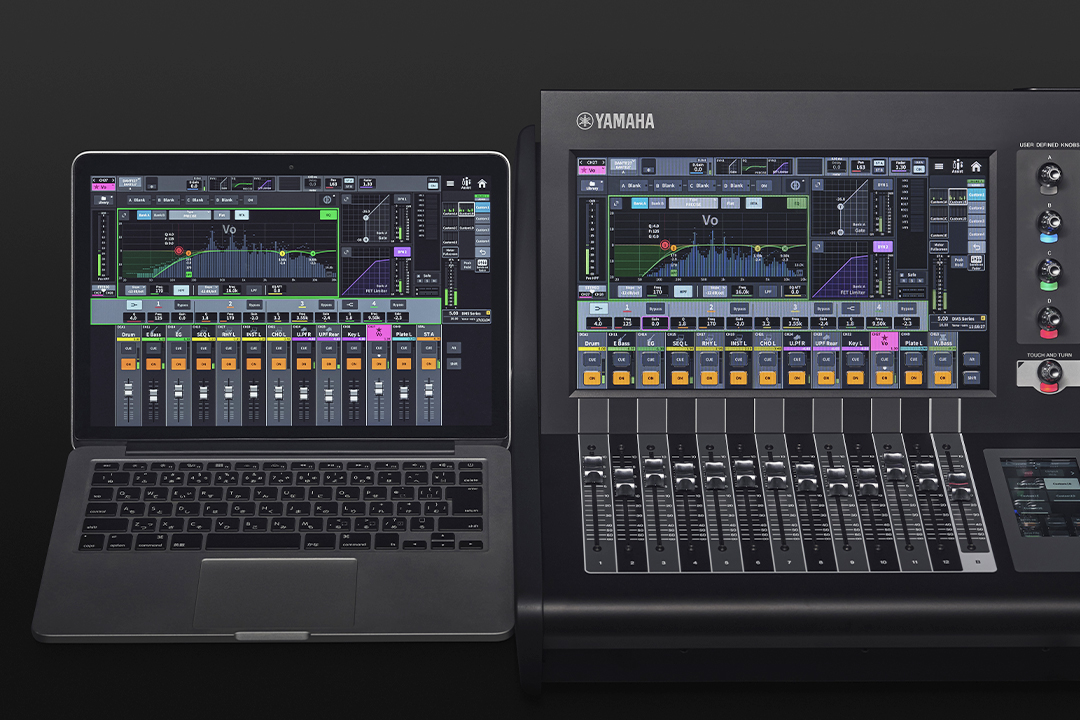Click orange band 2 node on laptop EQ graph
The image size is (1080, 720).
188,253
